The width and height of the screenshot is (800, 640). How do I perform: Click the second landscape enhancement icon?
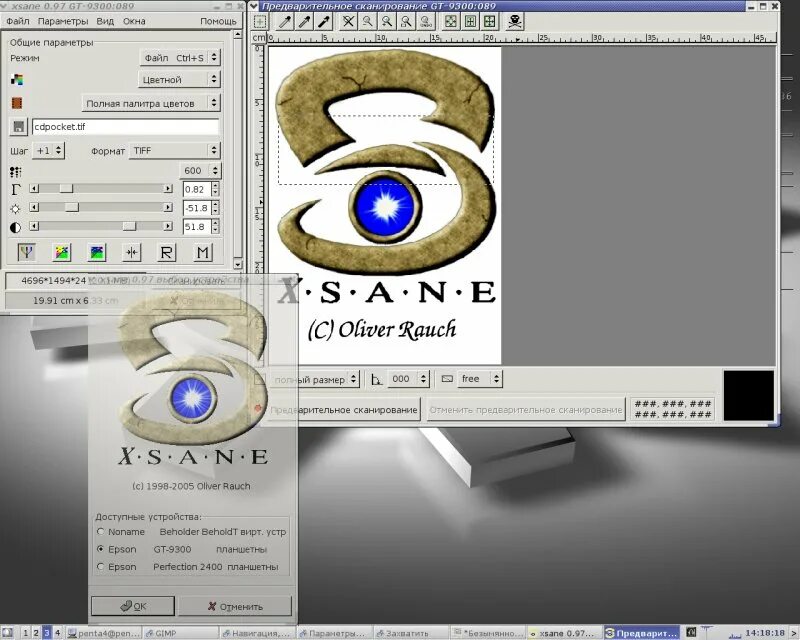click(x=97, y=252)
